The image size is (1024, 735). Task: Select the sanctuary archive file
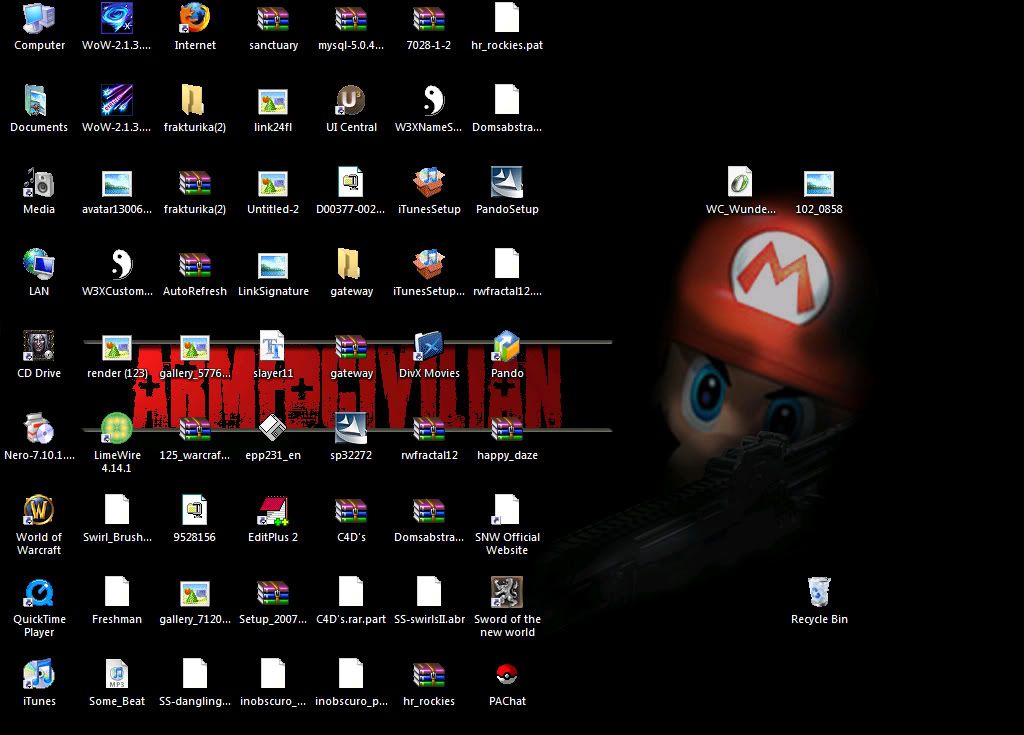(273, 19)
